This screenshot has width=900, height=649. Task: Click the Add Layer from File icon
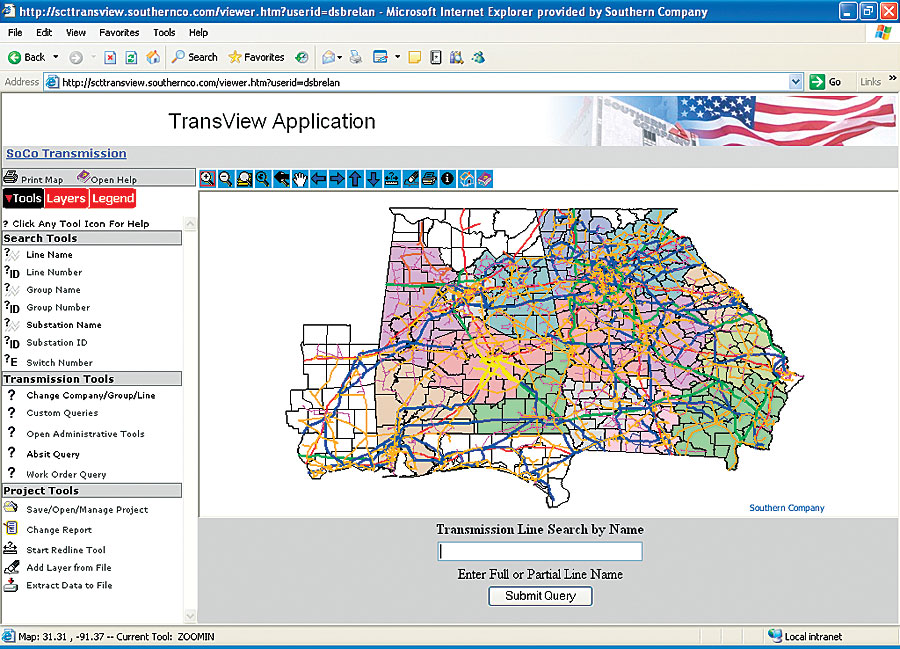click(x=11, y=567)
